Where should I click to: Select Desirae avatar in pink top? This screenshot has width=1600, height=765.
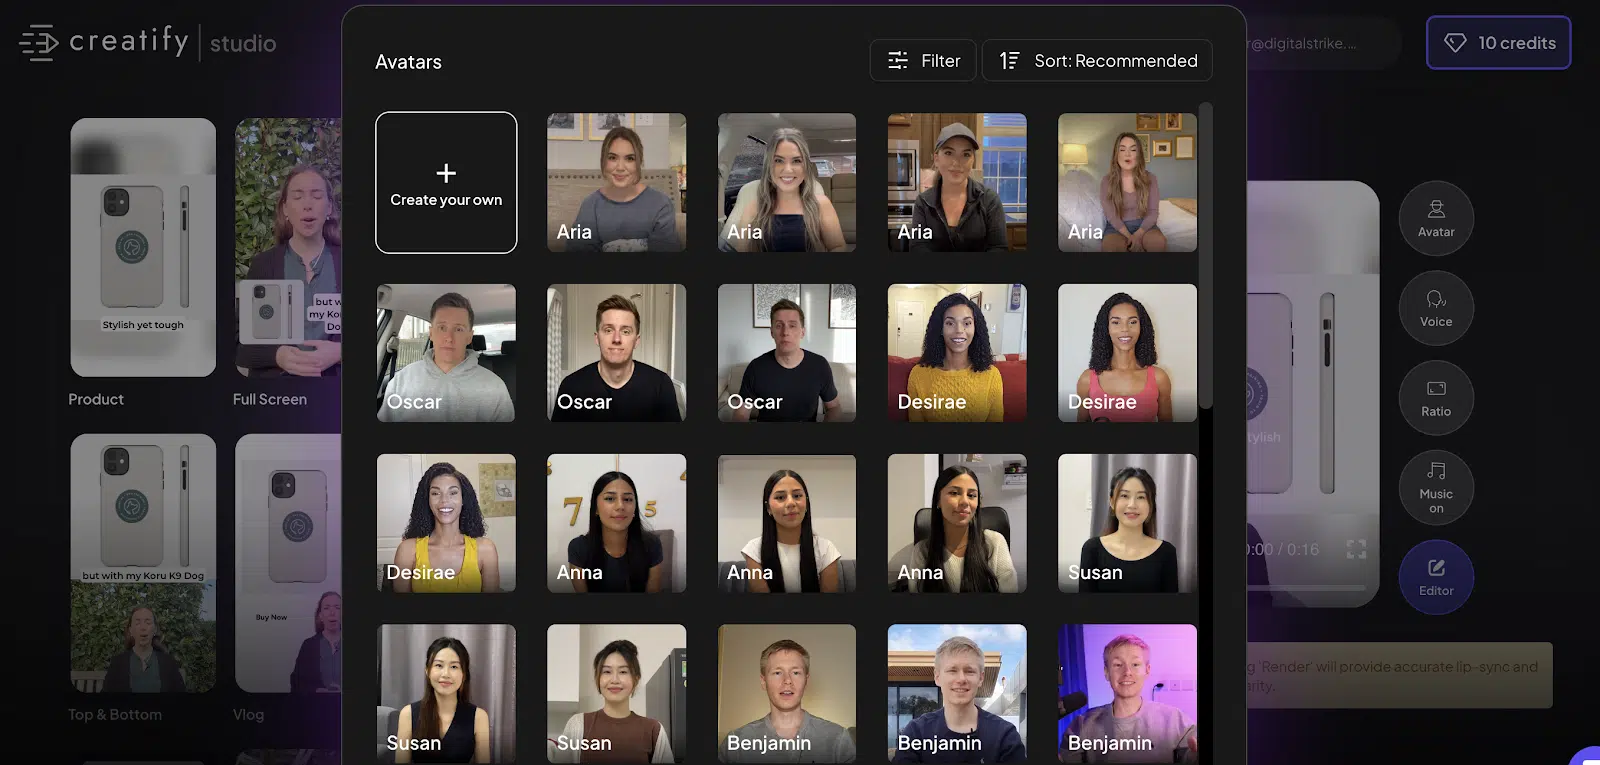pos(1127,353)
